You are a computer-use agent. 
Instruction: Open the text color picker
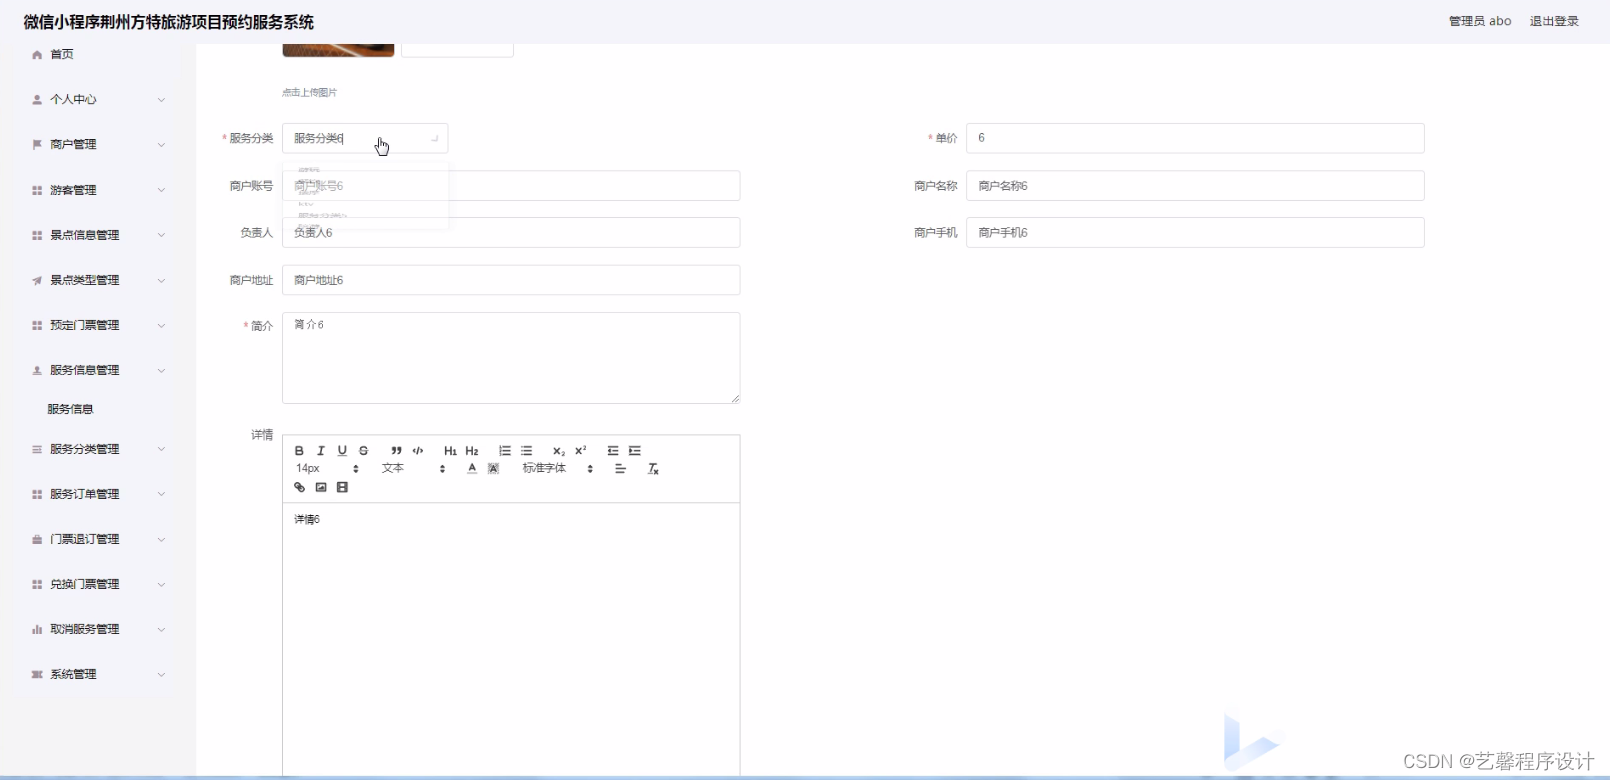coord(472,469)
